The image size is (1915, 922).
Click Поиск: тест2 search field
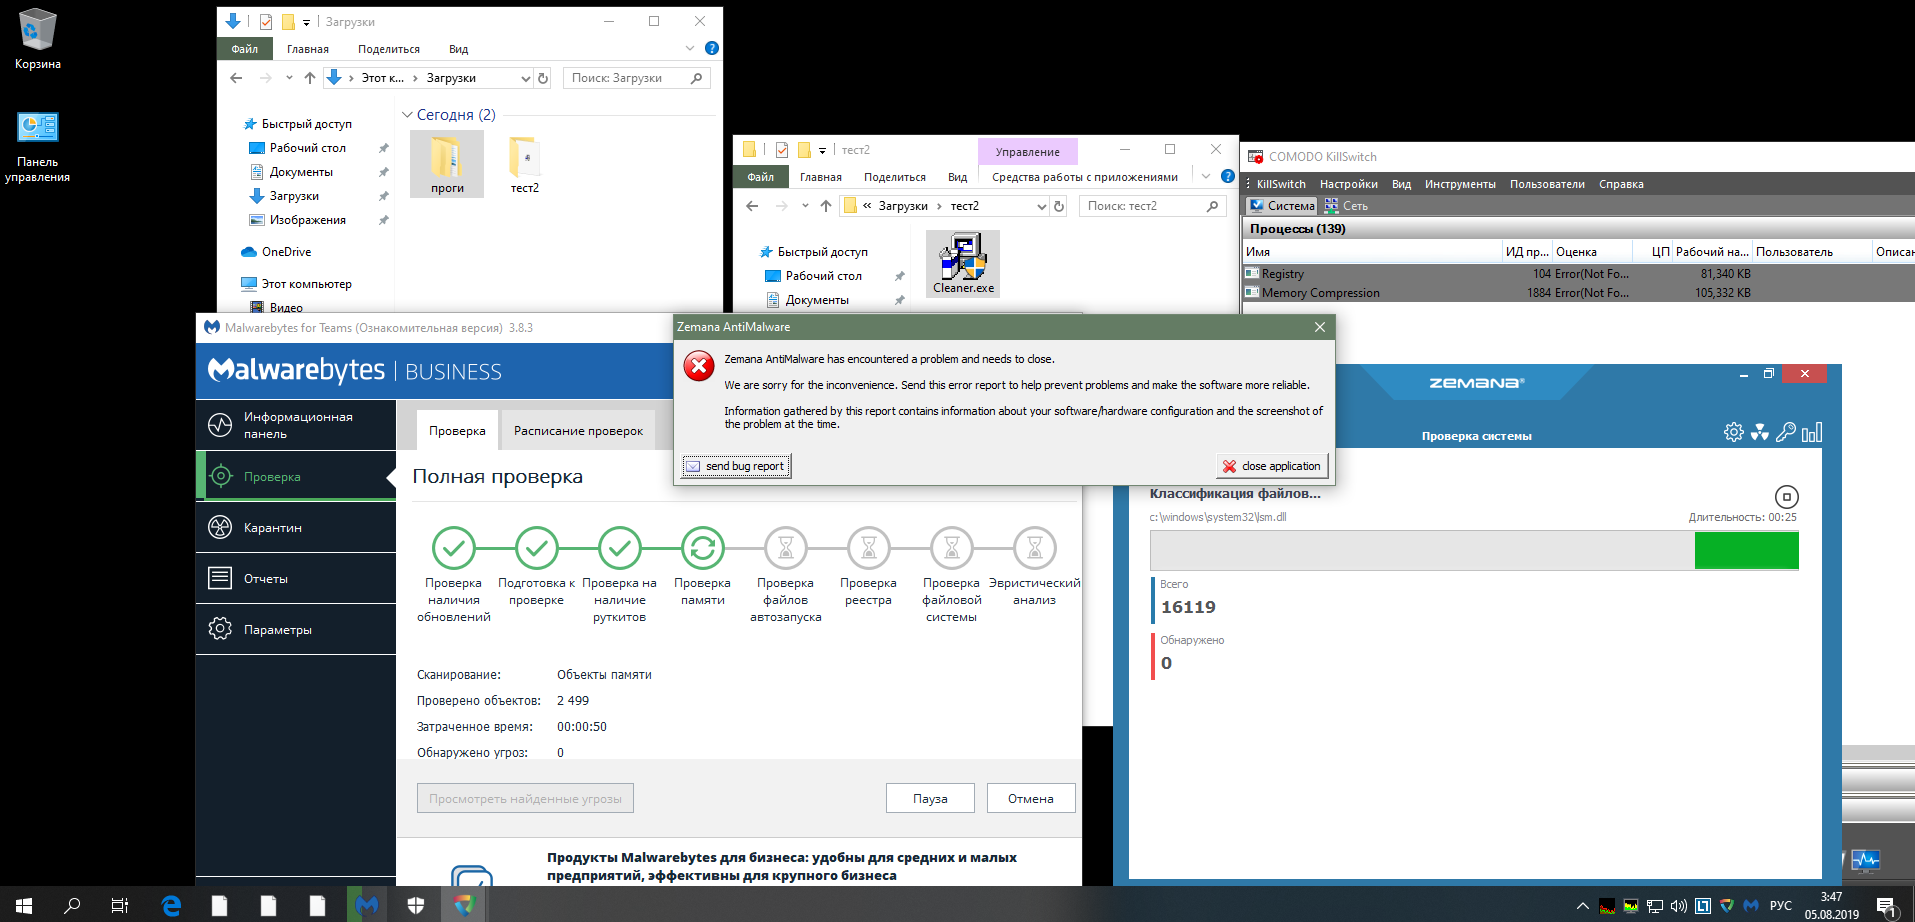[x=1153, y=206]
